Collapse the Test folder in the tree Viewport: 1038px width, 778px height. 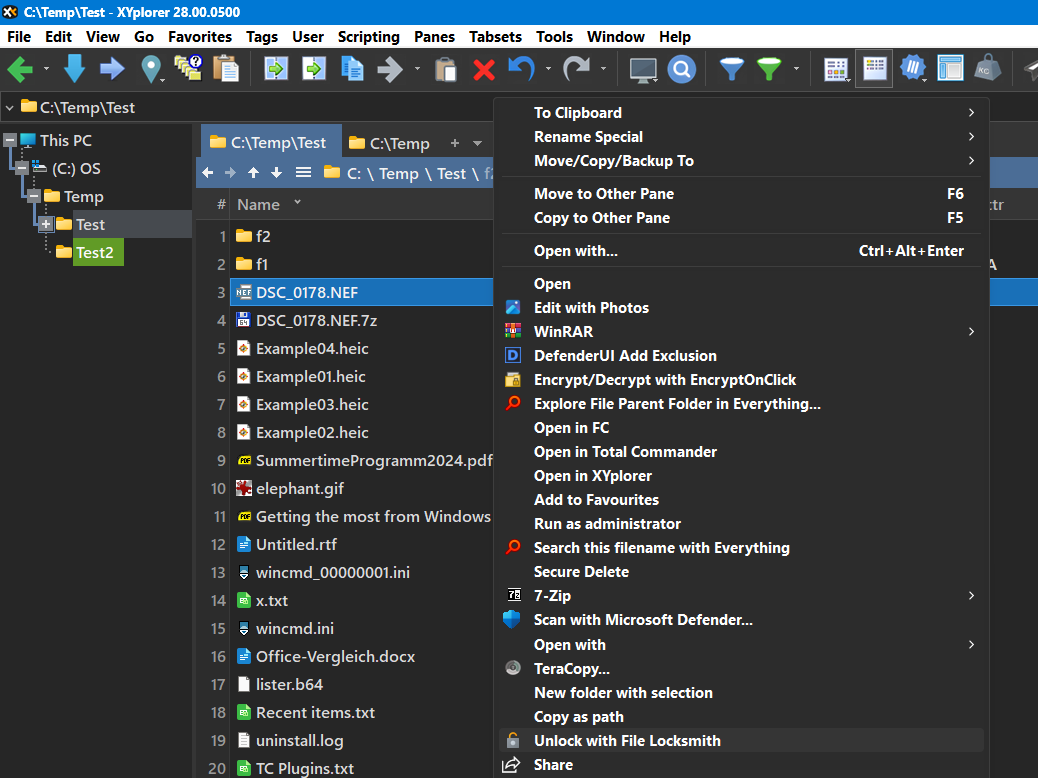(46, 224)
